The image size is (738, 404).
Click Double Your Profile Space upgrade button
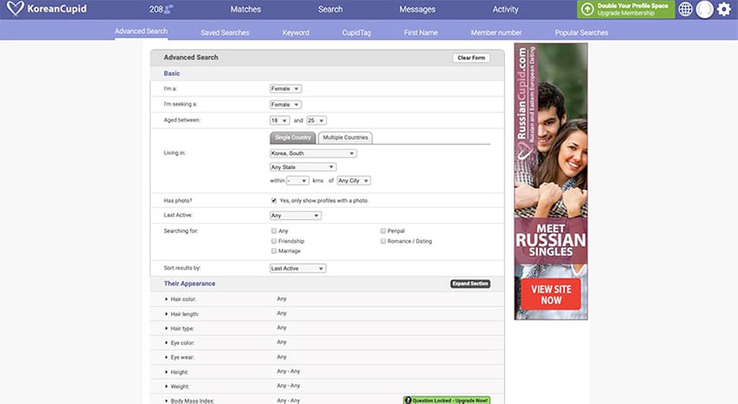pyautogui.click(x=626, y=9)
